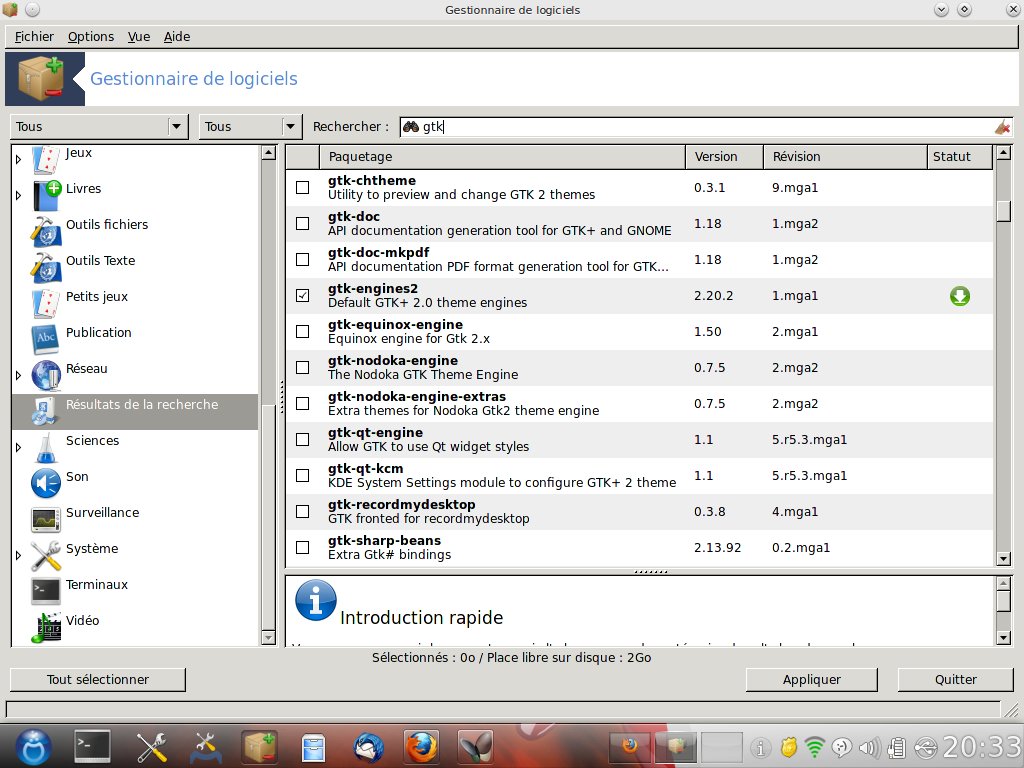Open the first Tous filter dropdown
This screenshot has width=1024, height=768.
99,127
